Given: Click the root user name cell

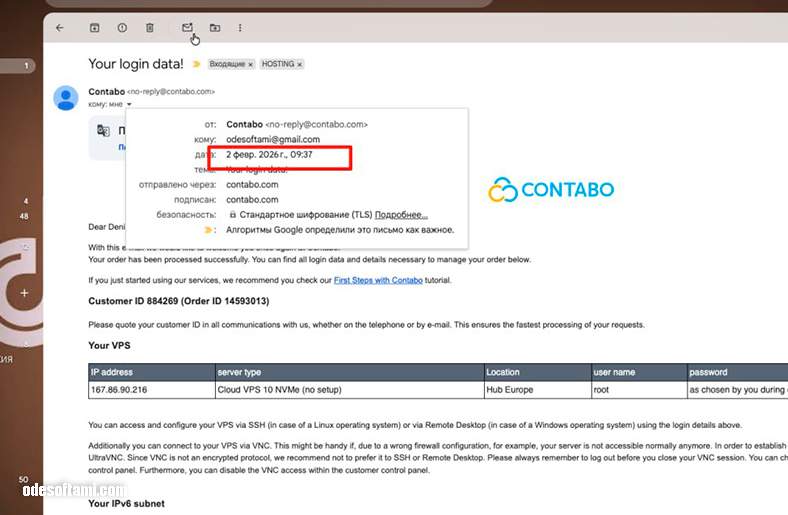Looking at the screenshot, I should [639, 390].
